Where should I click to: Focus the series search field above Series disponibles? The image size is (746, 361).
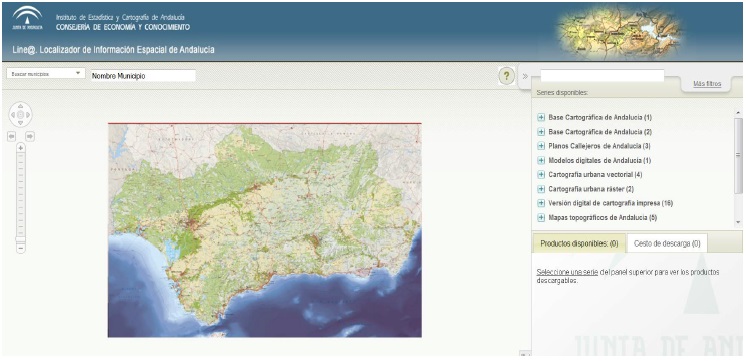[x=602, y=75]
